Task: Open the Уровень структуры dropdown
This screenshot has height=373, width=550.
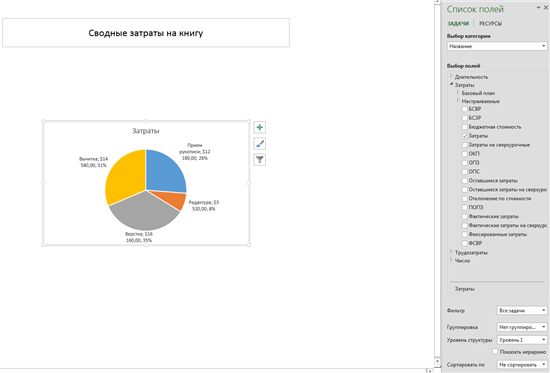Action: pos(522,340)
